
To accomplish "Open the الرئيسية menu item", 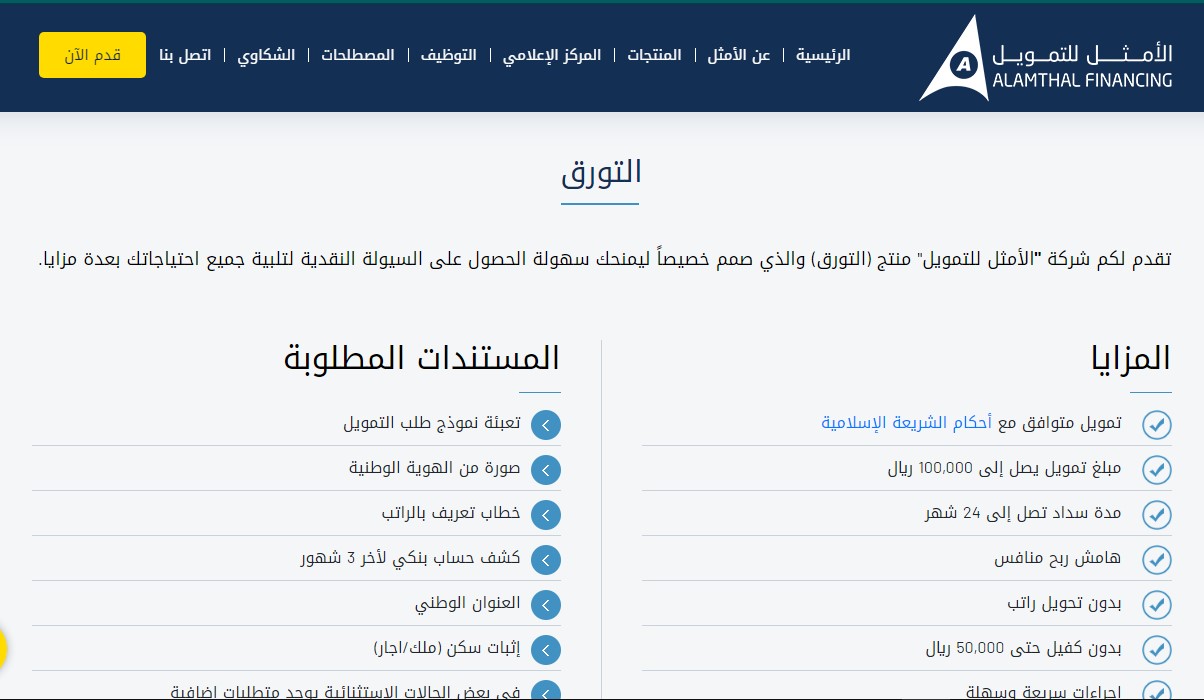I will pos(823,55).
